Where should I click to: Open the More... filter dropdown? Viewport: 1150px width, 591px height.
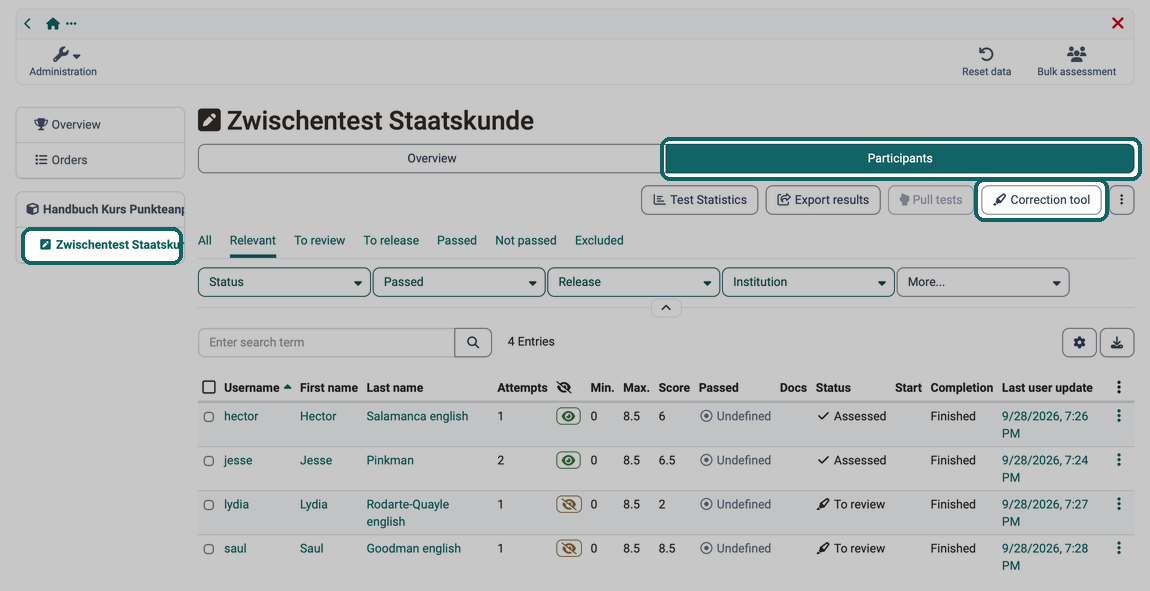pos(983,282)
